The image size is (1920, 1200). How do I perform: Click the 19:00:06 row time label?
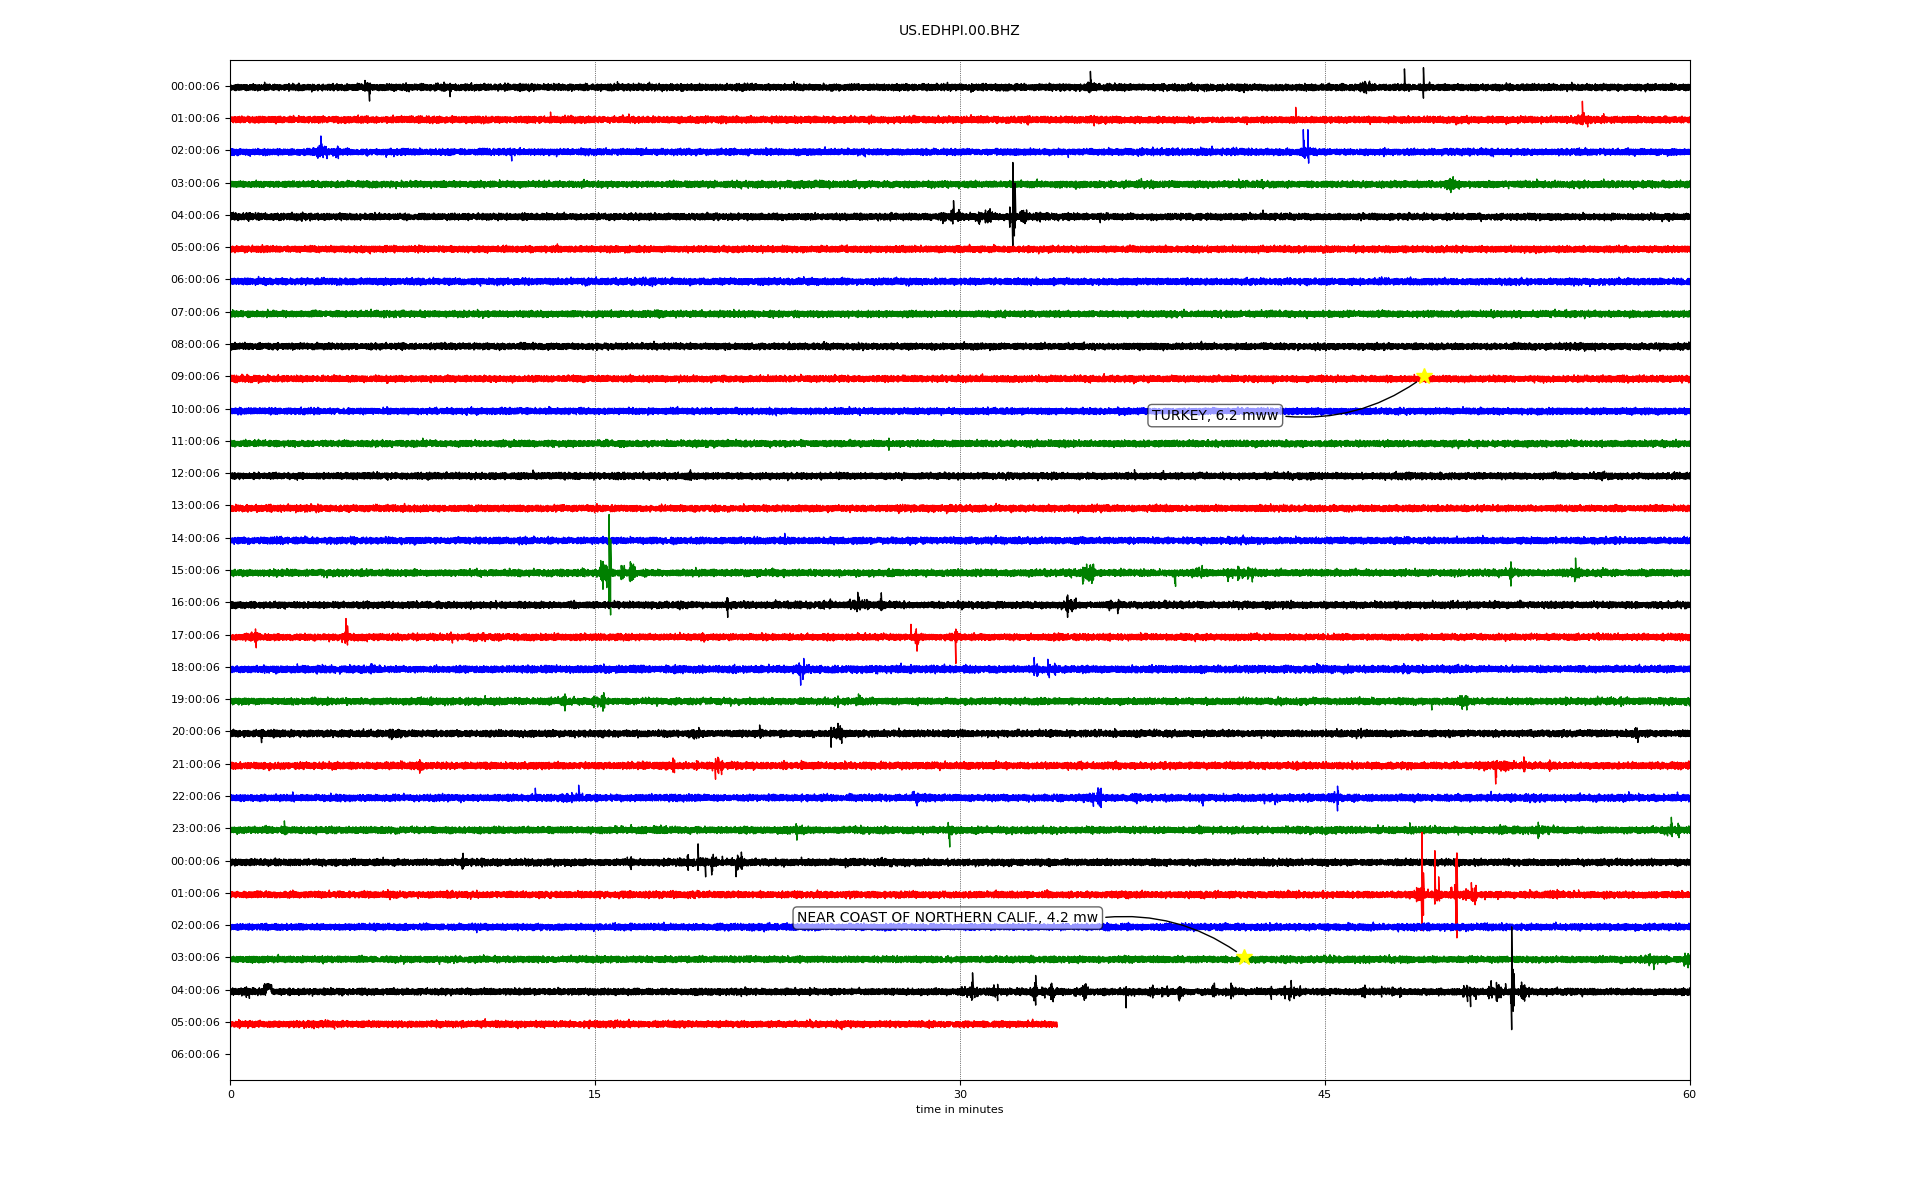point(195,699)
